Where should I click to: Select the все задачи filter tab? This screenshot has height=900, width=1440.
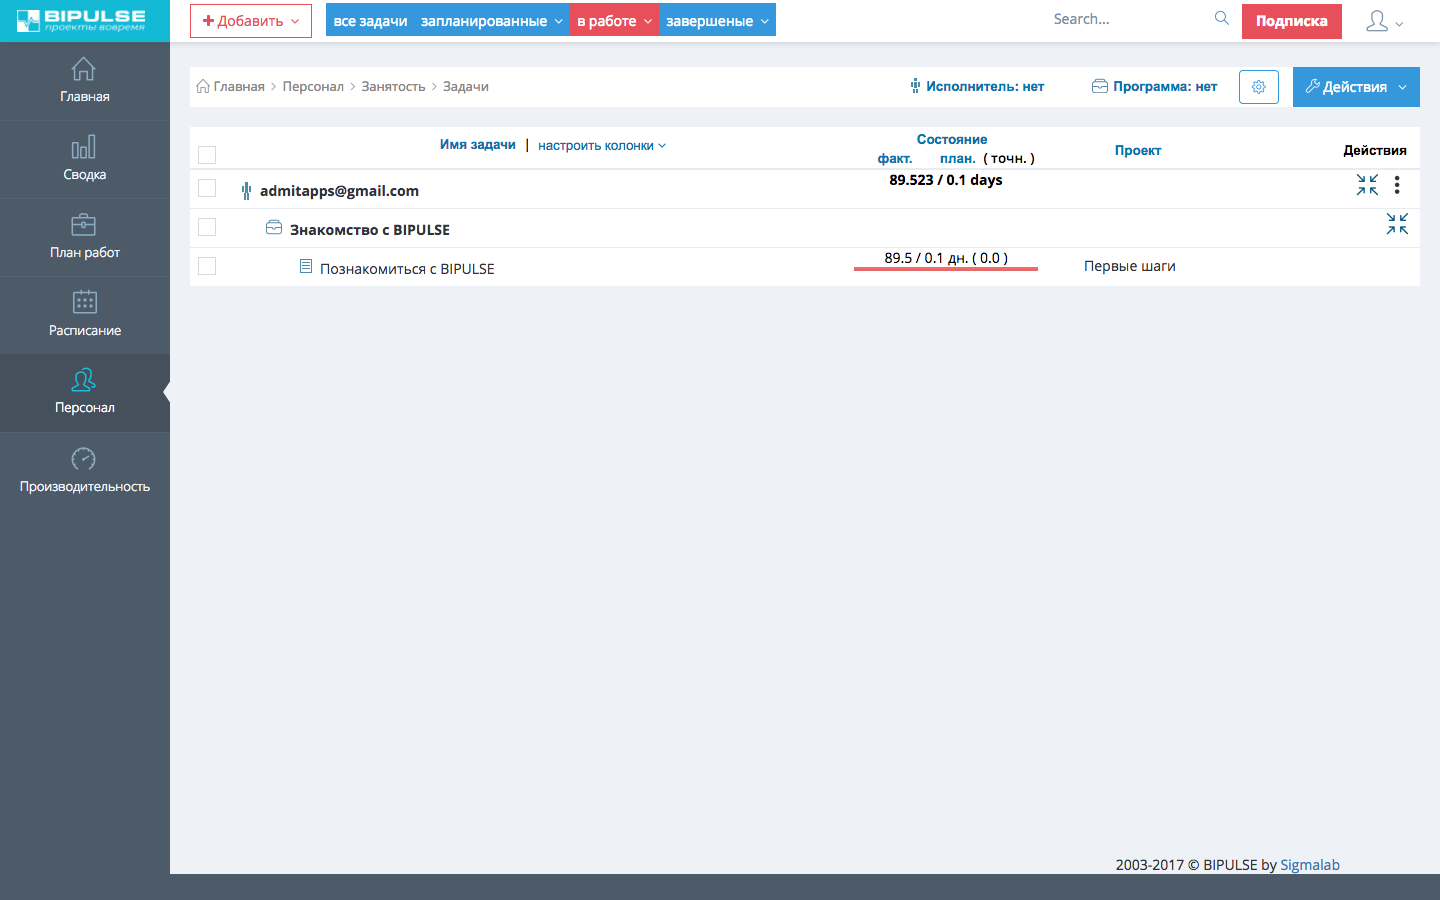tap(370, 21)
